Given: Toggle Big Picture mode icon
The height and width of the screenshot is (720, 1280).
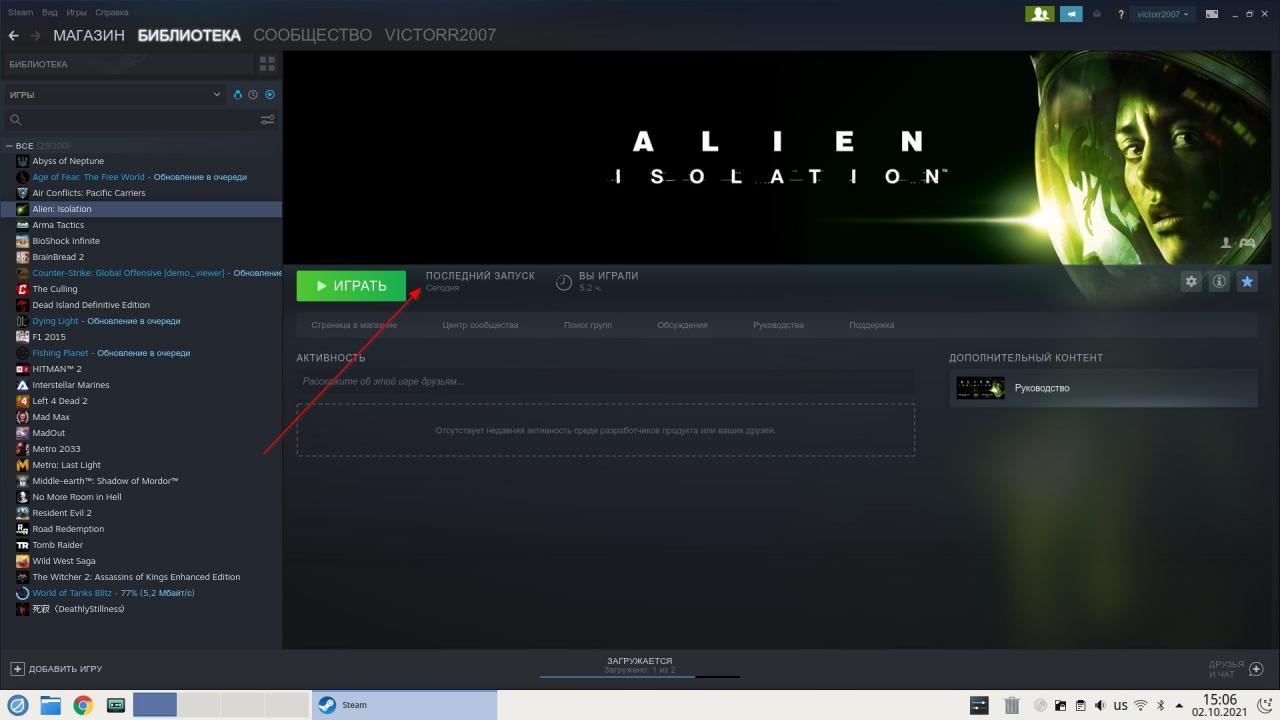Looking at the screenshot, I should (x=1212, y=14).
